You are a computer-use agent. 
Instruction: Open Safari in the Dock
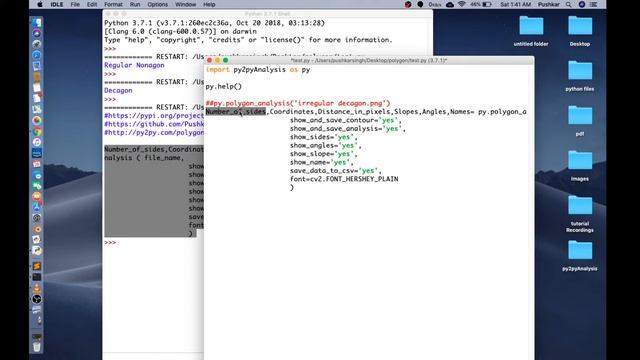pos(37,55)
